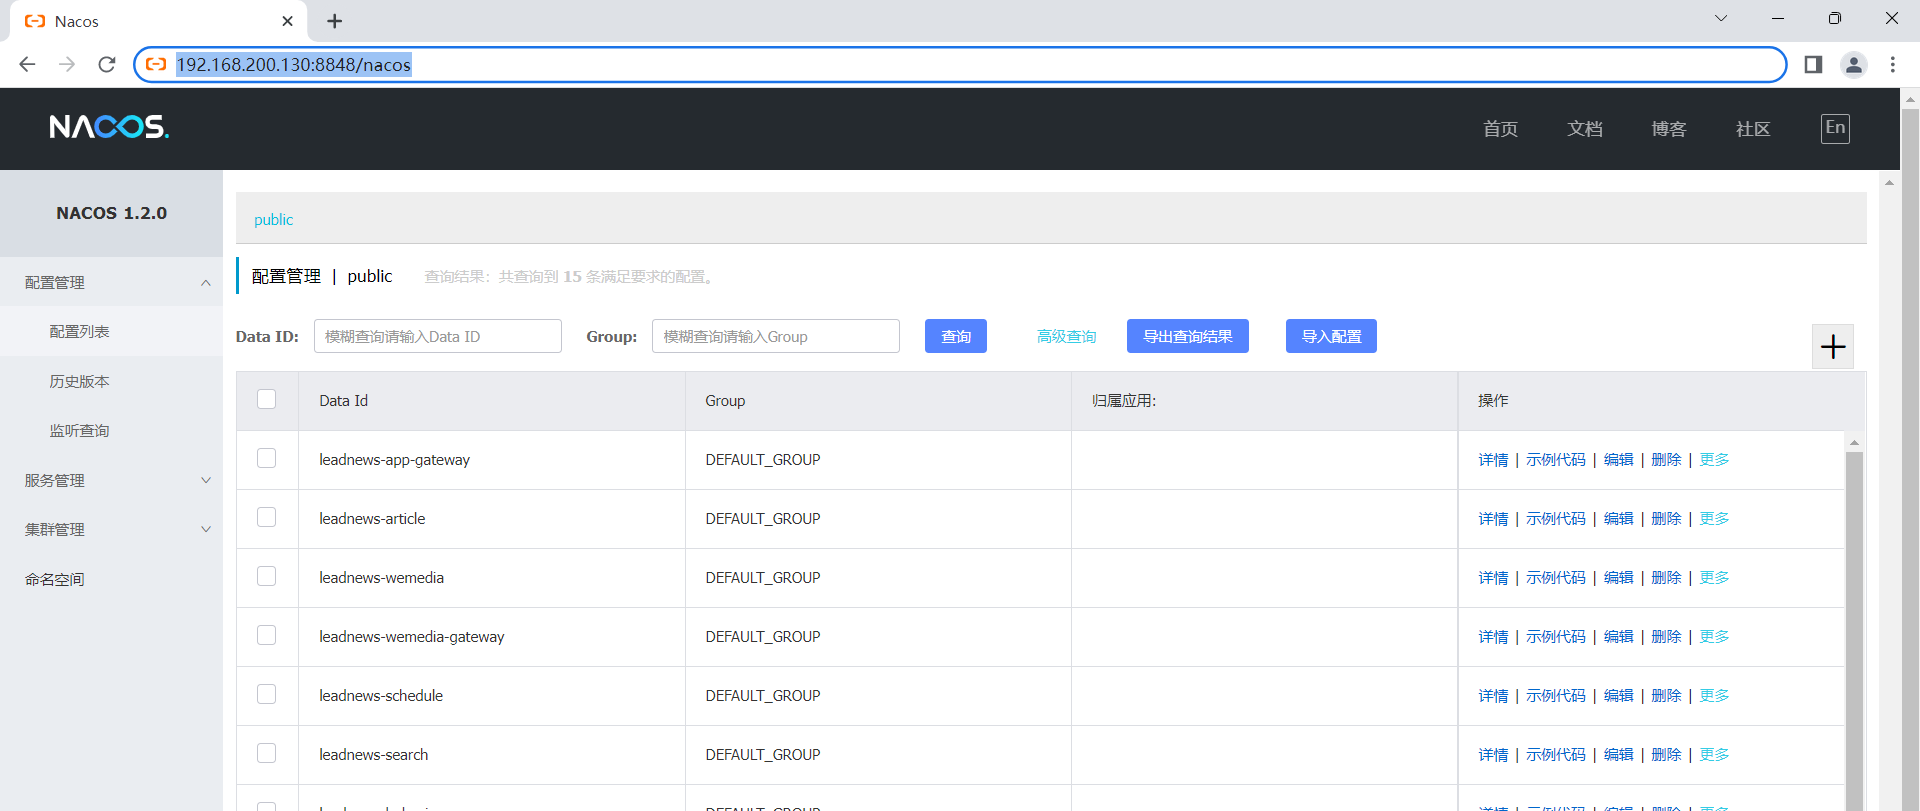
Task: Check the leadnews-wemedia row checkbox
Action: pyautogui.click(x=266, y=576)
